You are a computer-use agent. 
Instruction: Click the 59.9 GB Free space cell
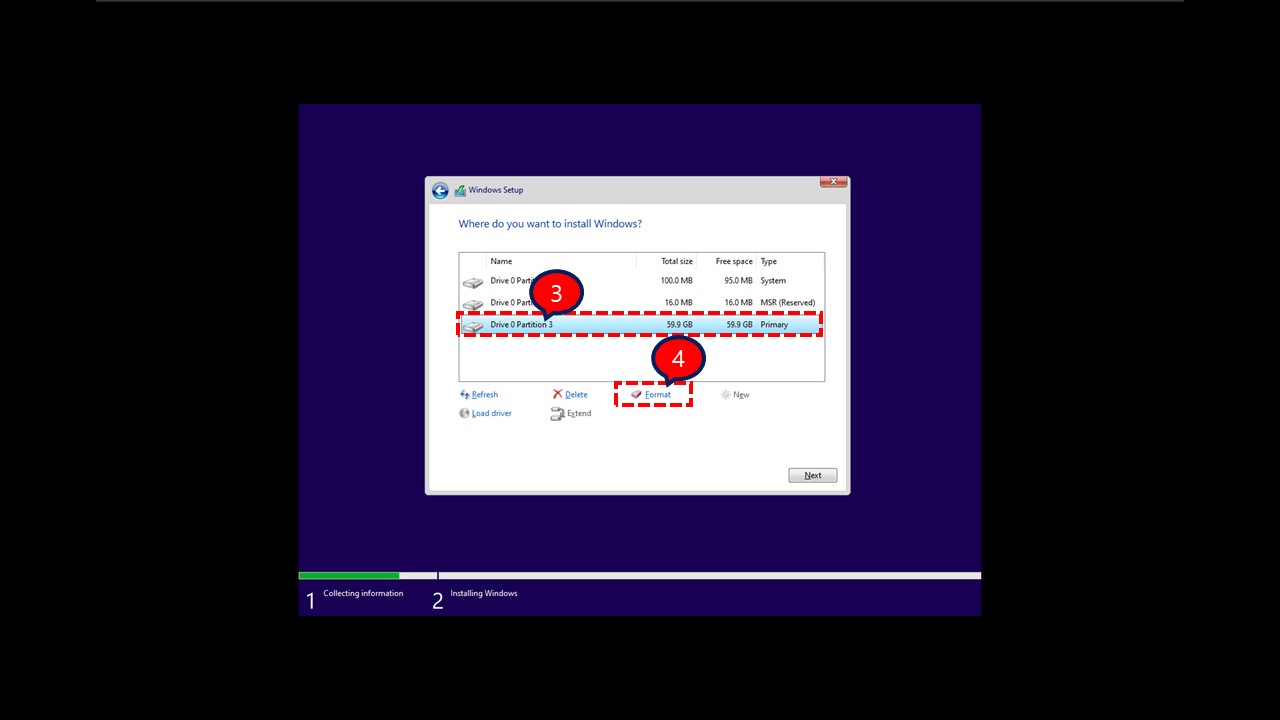(x=740, y=324)
